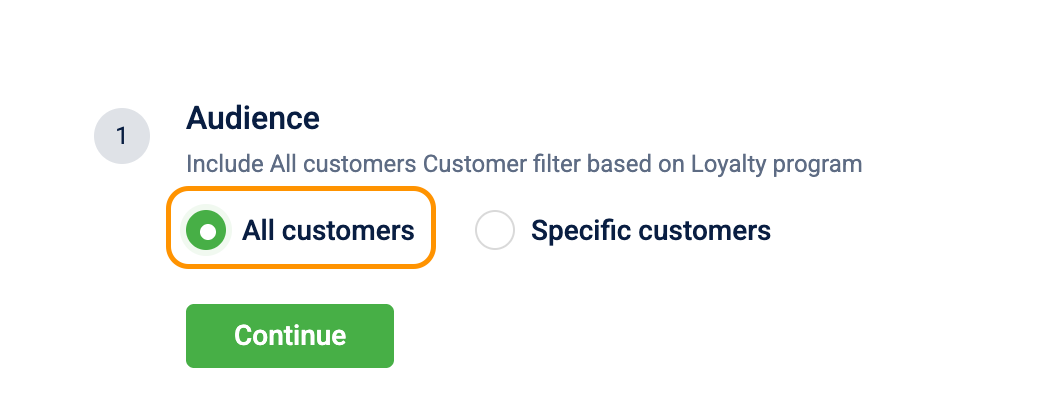Click the audience summary description line

point(524,164)
